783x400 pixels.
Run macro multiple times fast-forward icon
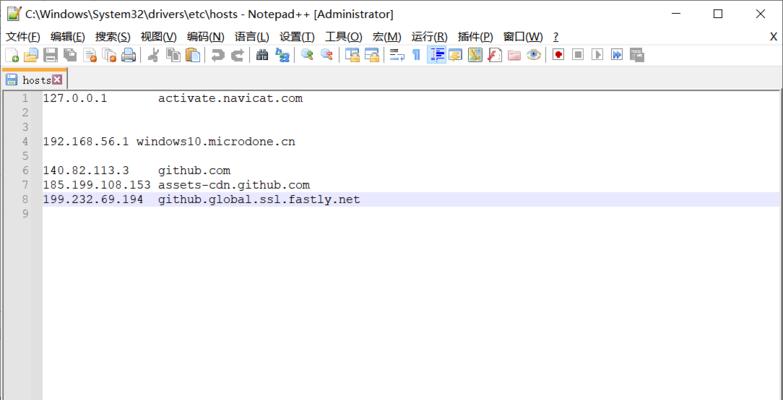coord(617,55)
